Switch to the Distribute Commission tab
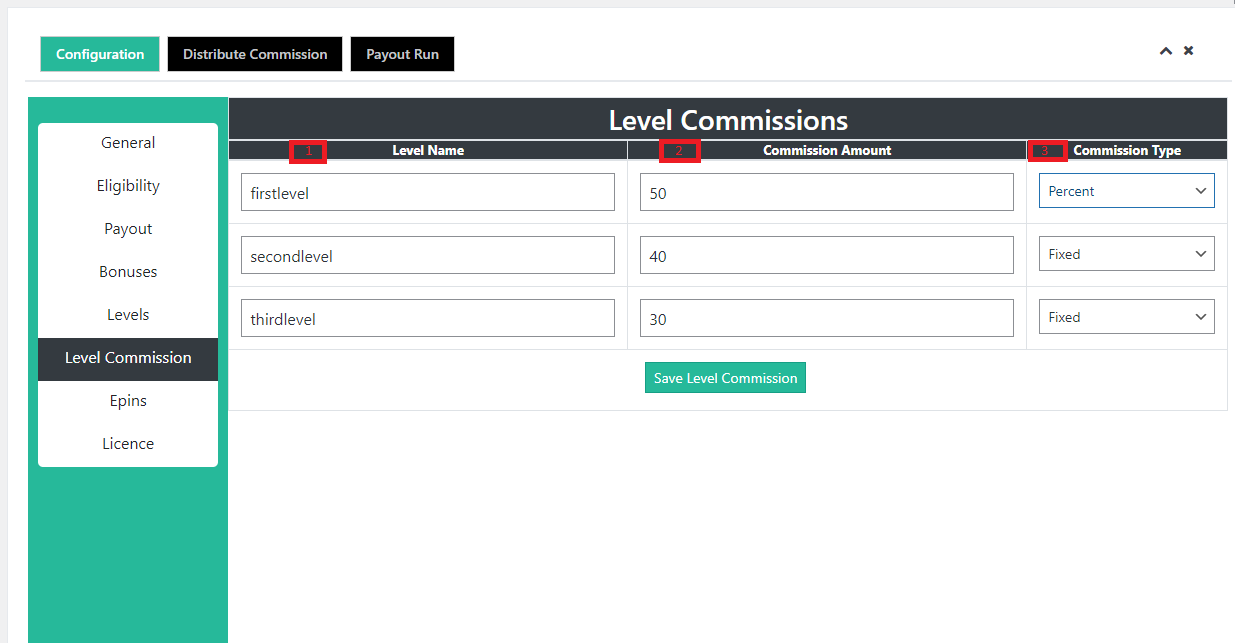Image resolution: width=1235 pixels, height=643 pixels. pos(255,54)
